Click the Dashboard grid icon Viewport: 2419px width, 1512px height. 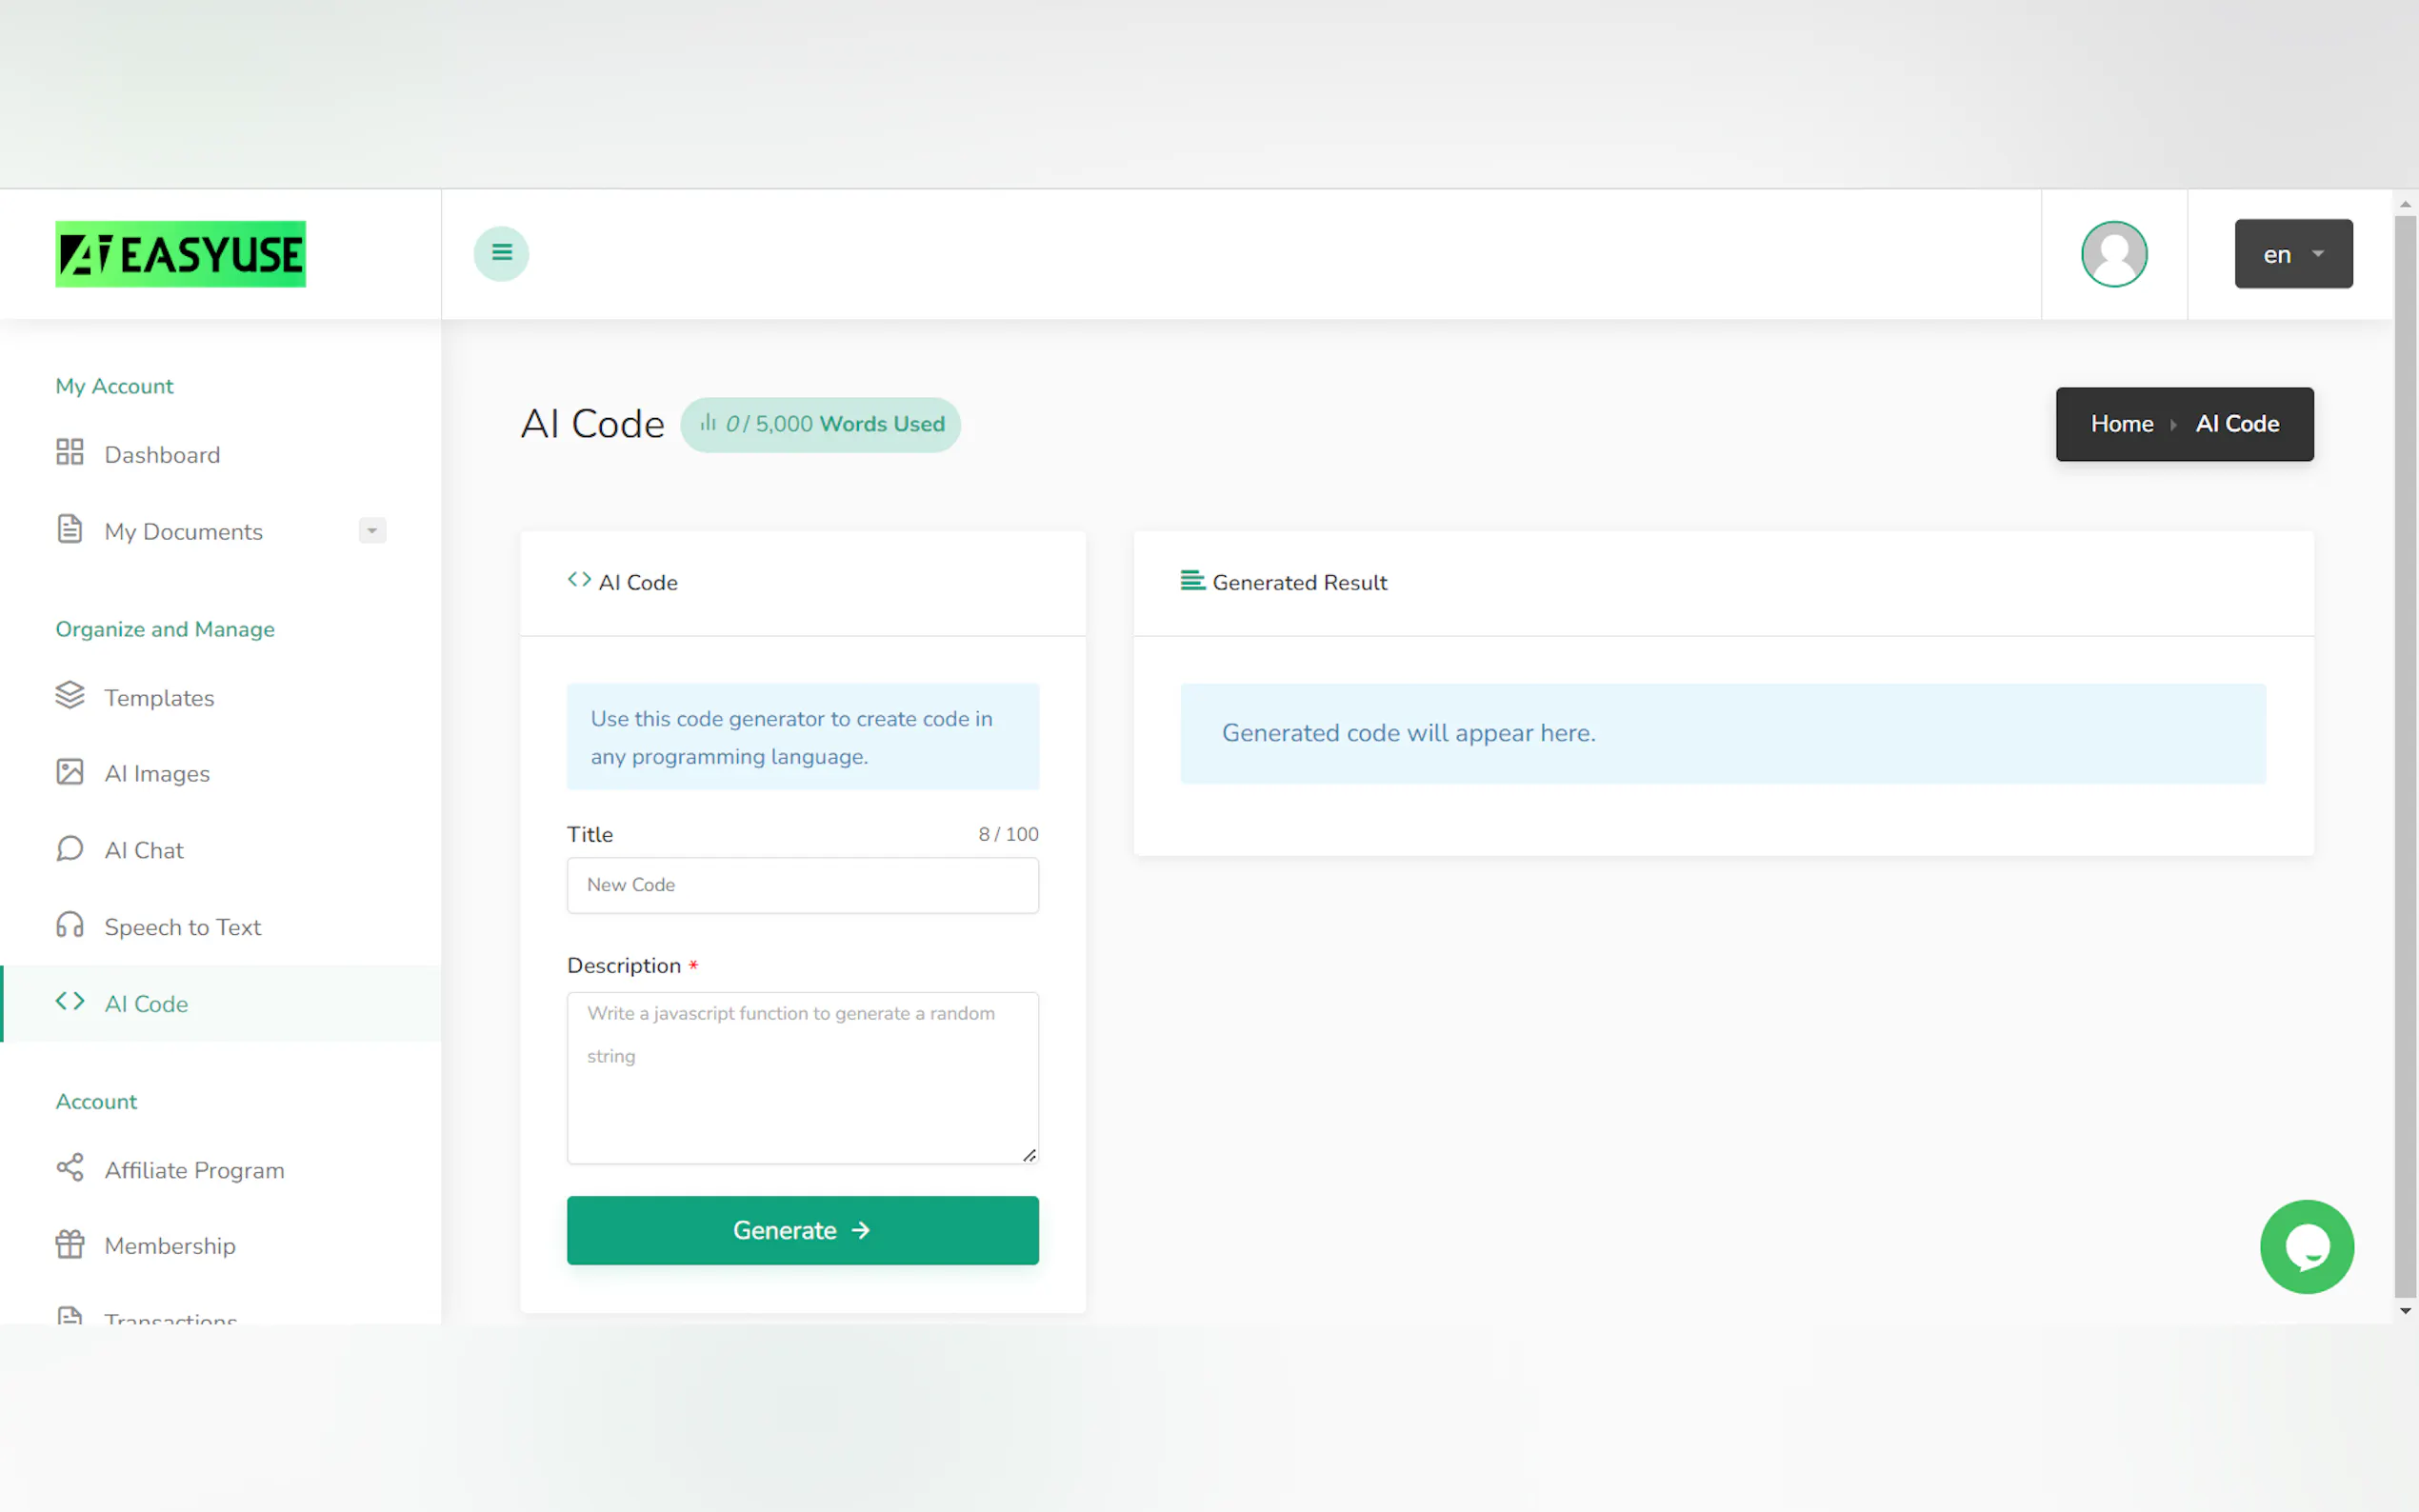point(69,452)
